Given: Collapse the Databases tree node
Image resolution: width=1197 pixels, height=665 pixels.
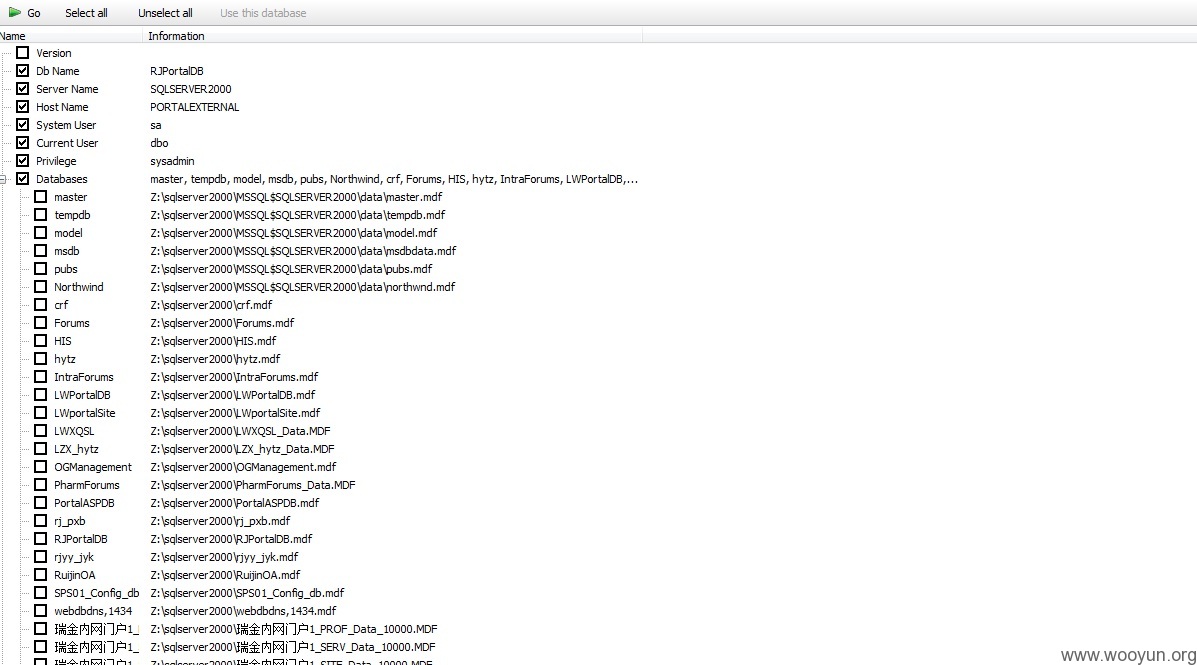Looking at the screenshot, I should click(x=3, y=179).
